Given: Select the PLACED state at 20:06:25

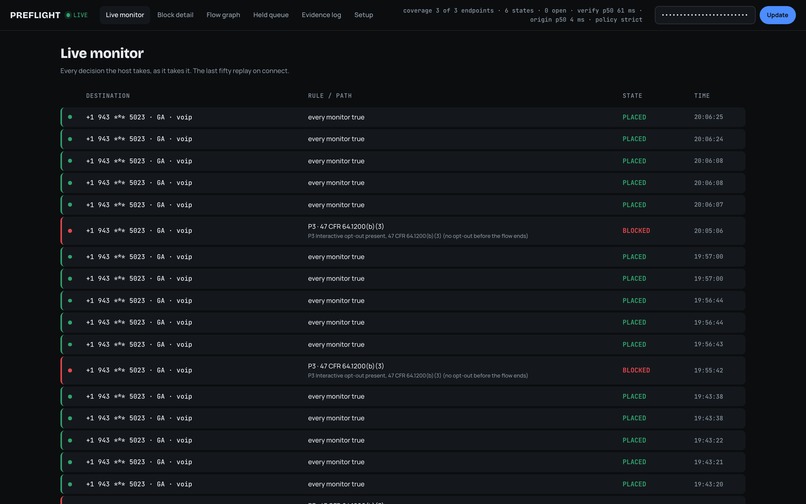Looking at the screenshot, I should pos(634,117).
